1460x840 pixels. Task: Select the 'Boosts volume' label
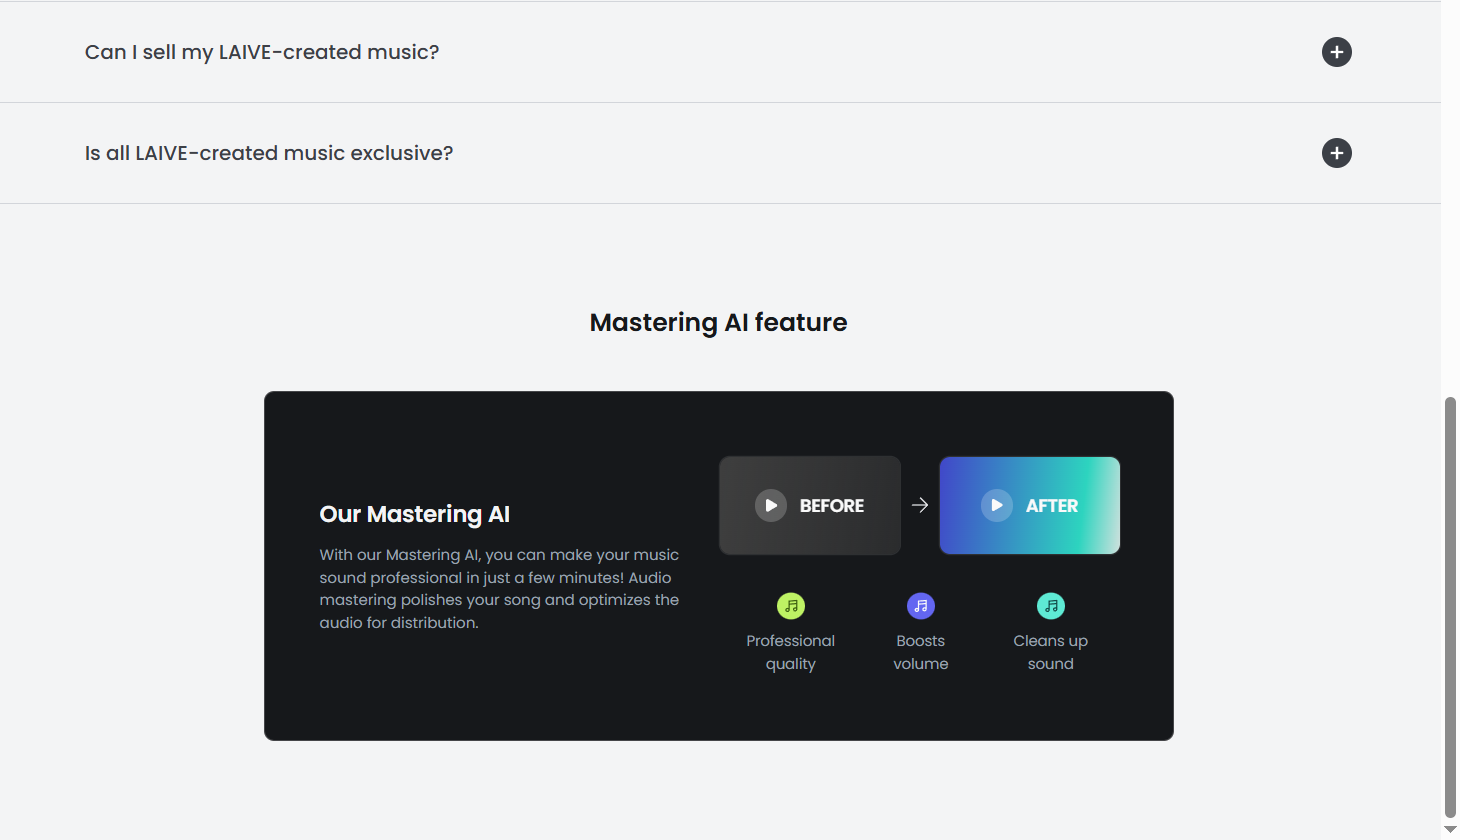click(921, 652)
